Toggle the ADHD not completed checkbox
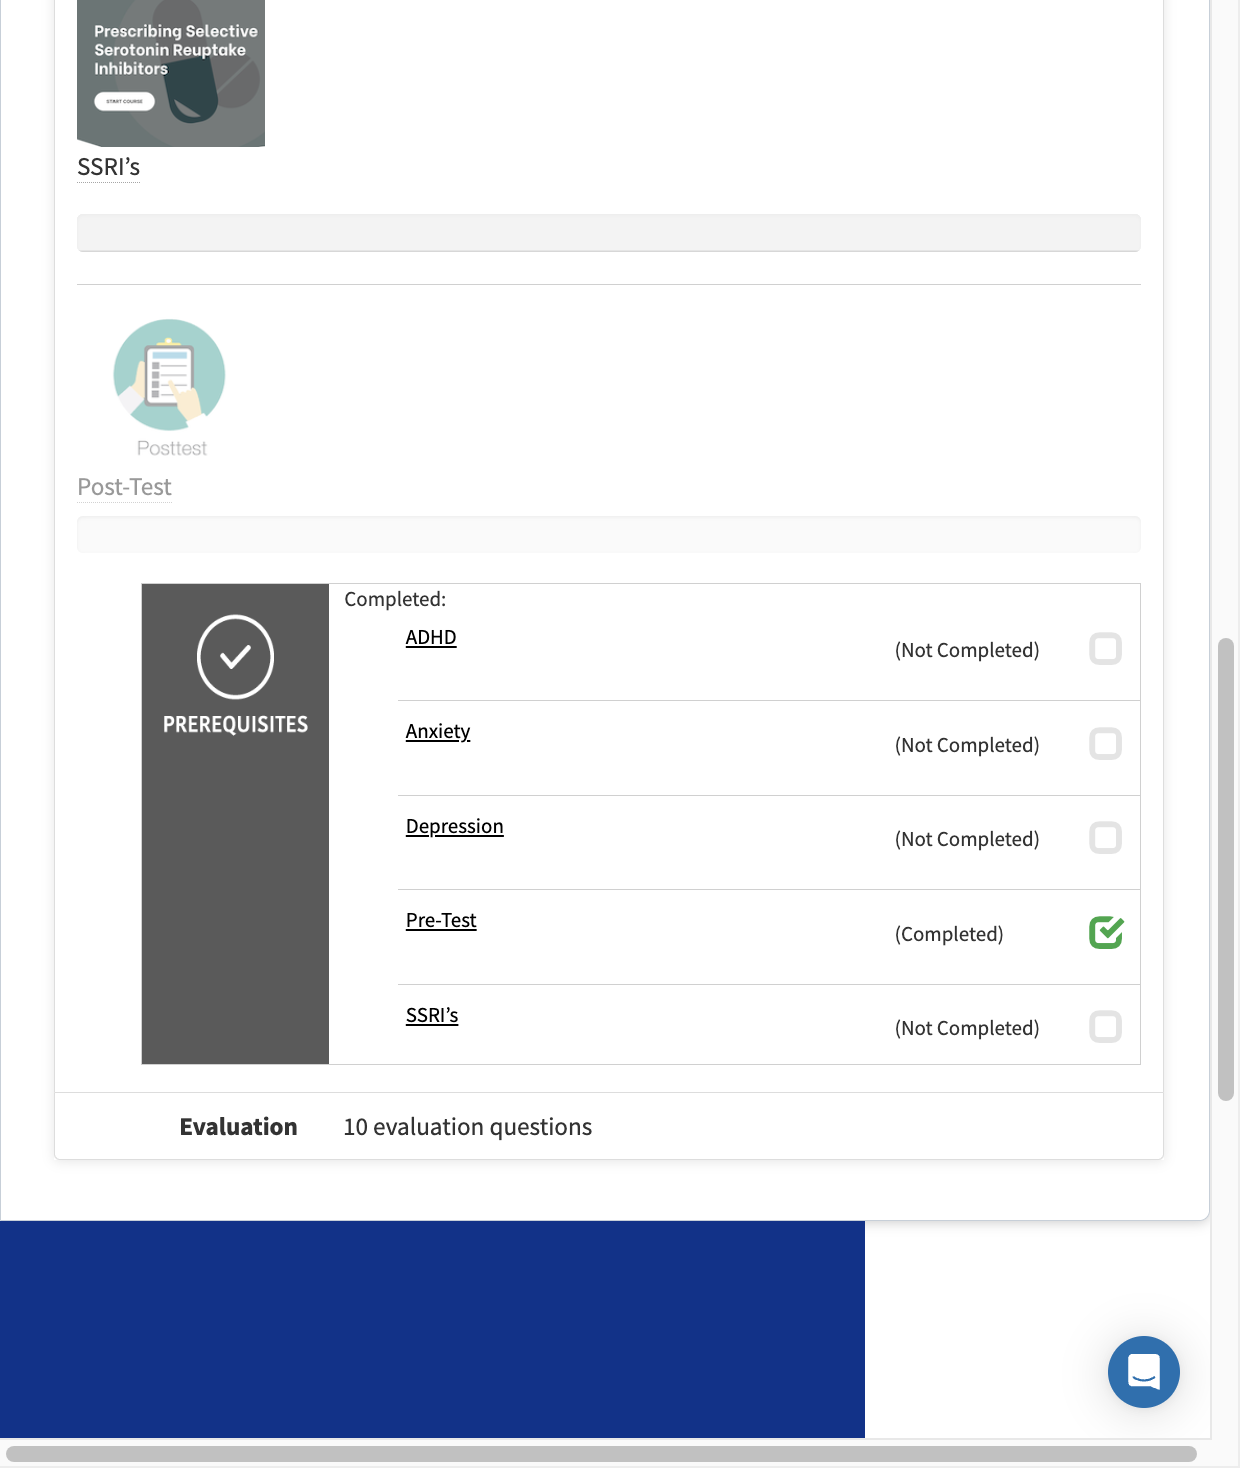 pyautogui.click(x=1105, y=649)
